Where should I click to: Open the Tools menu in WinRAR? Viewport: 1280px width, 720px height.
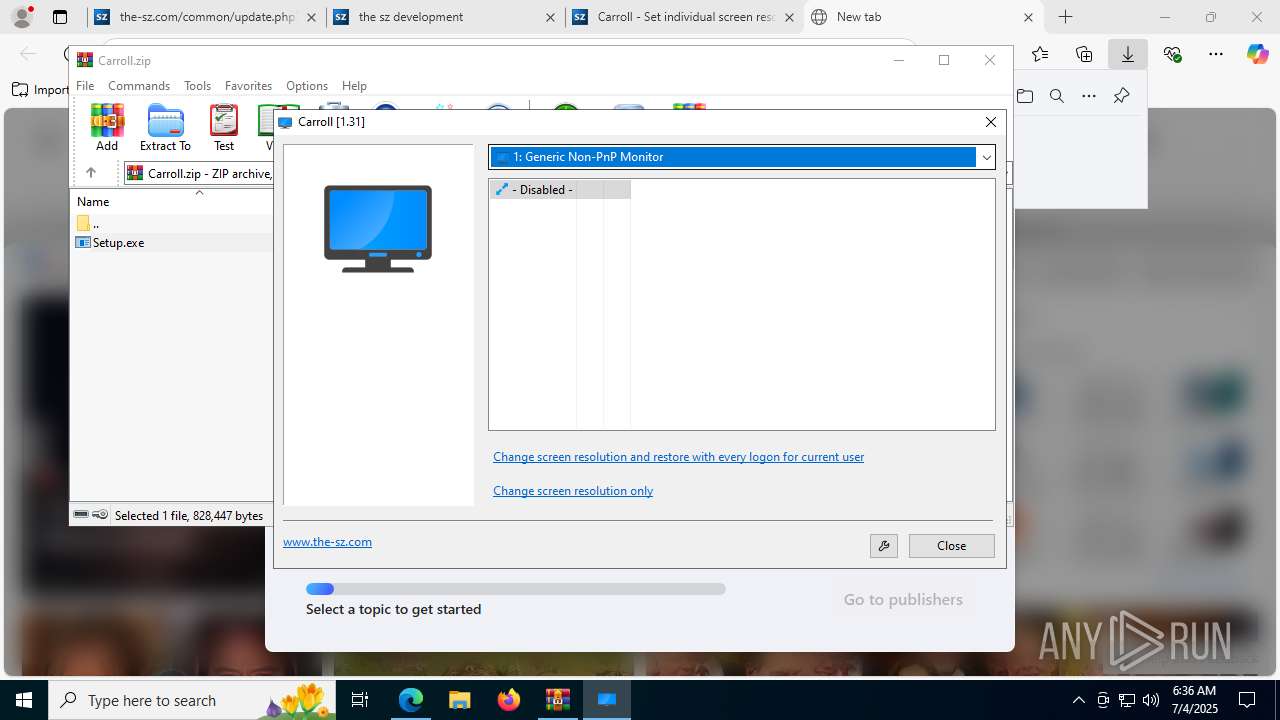click(197, 86)
